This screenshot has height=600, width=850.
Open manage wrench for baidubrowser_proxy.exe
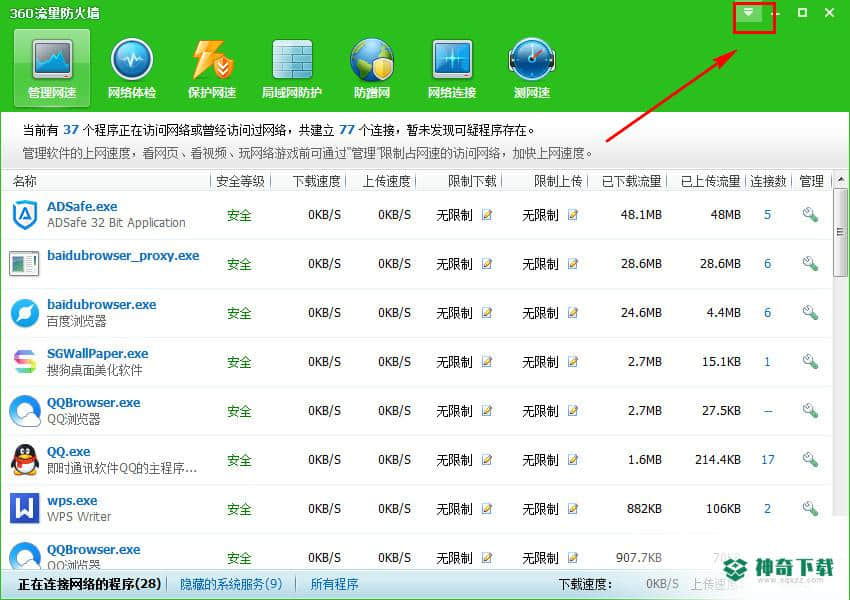[810, 264]
